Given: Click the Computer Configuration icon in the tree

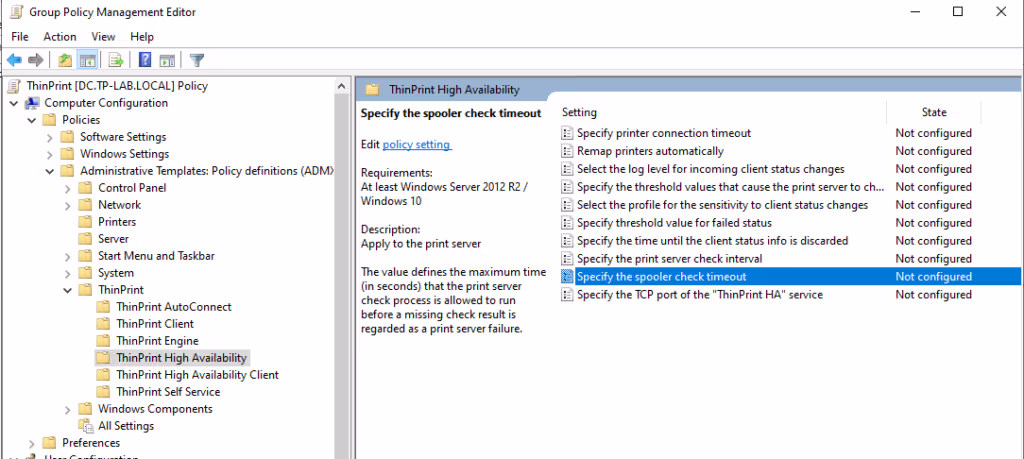Looking at the screenshot, I should pos(32,103).
